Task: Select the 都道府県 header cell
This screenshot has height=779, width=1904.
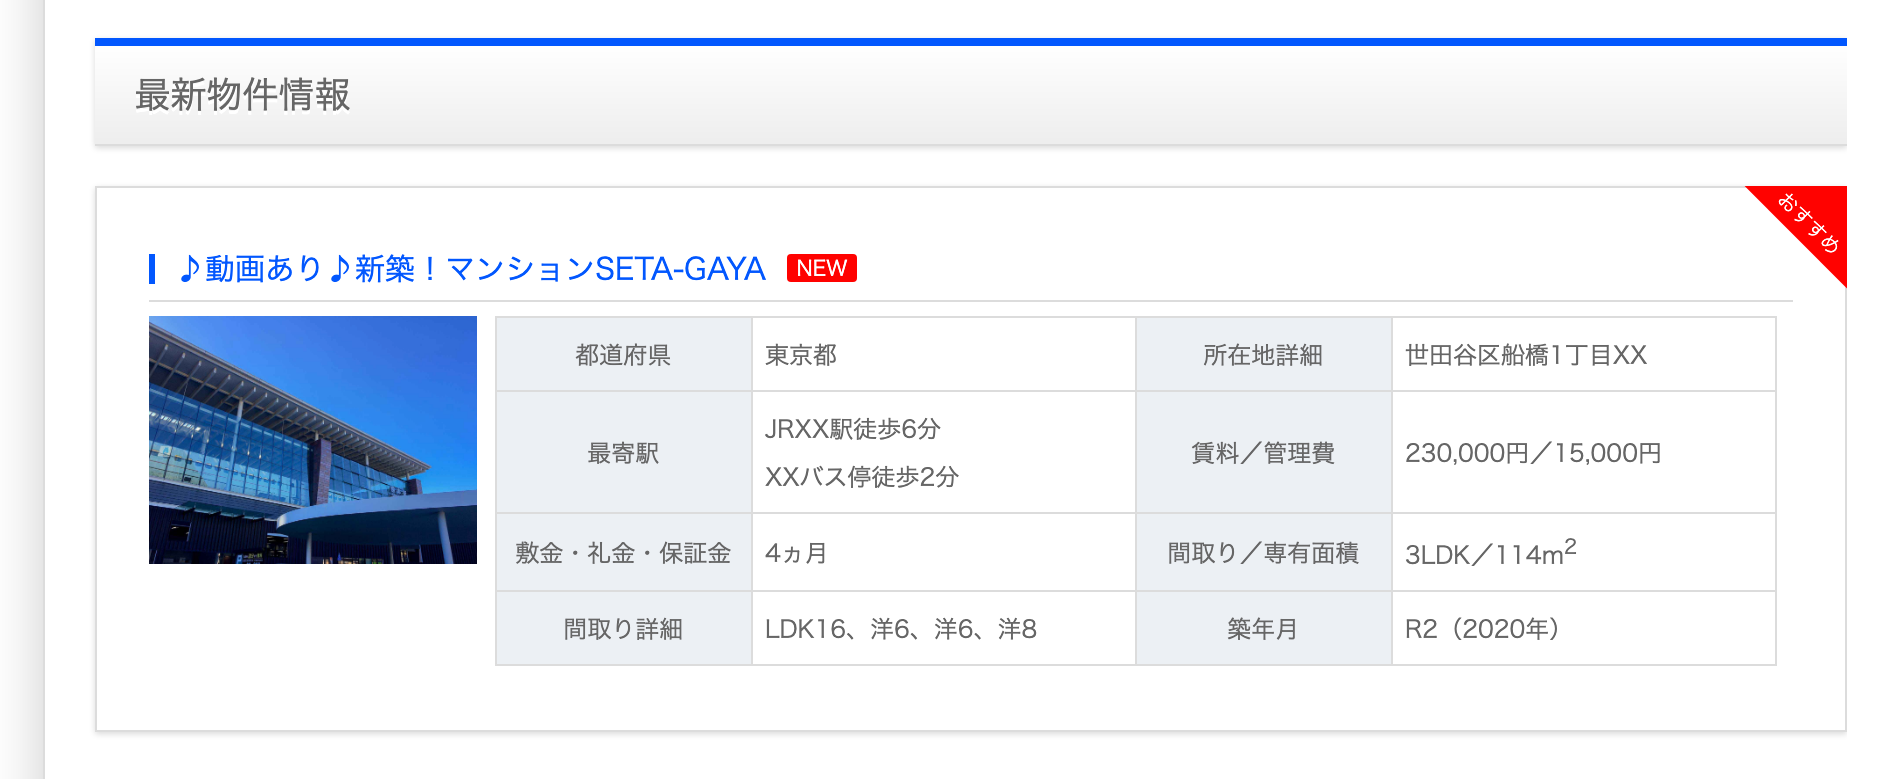Action: point(624,355)
